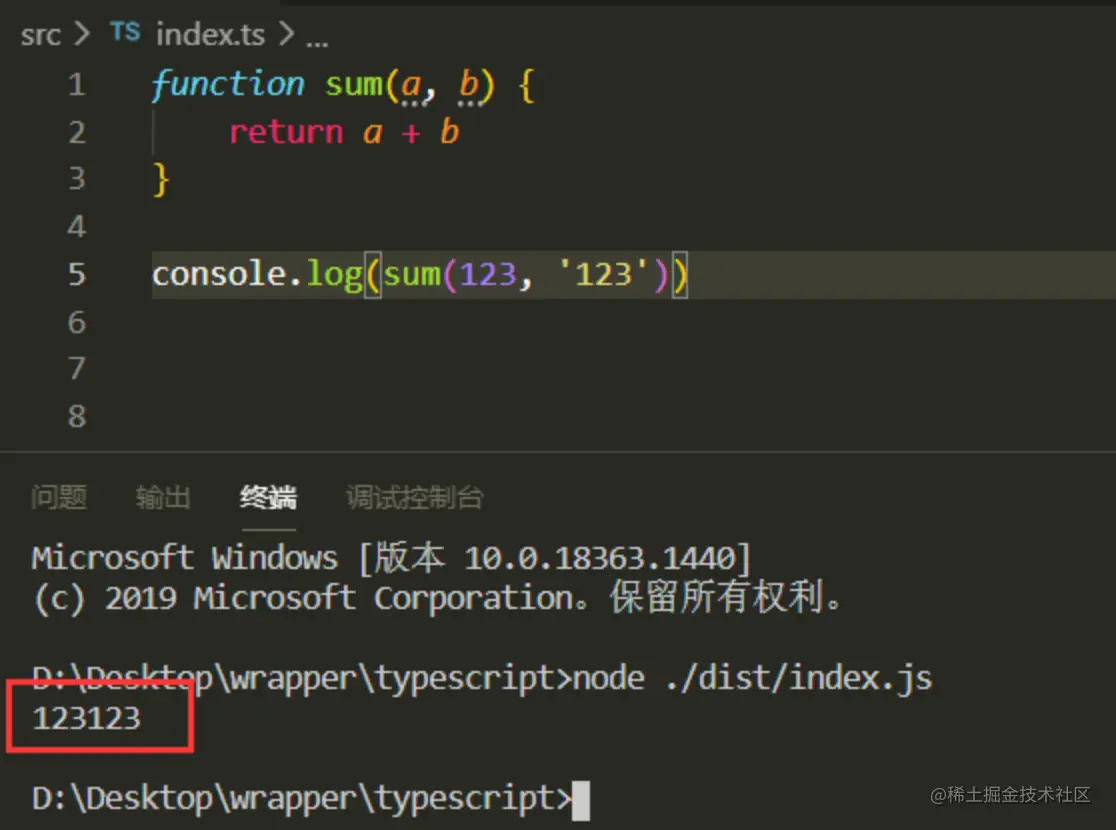
Task: Click line number 4 in the gutter
Action: coord(77,227)
